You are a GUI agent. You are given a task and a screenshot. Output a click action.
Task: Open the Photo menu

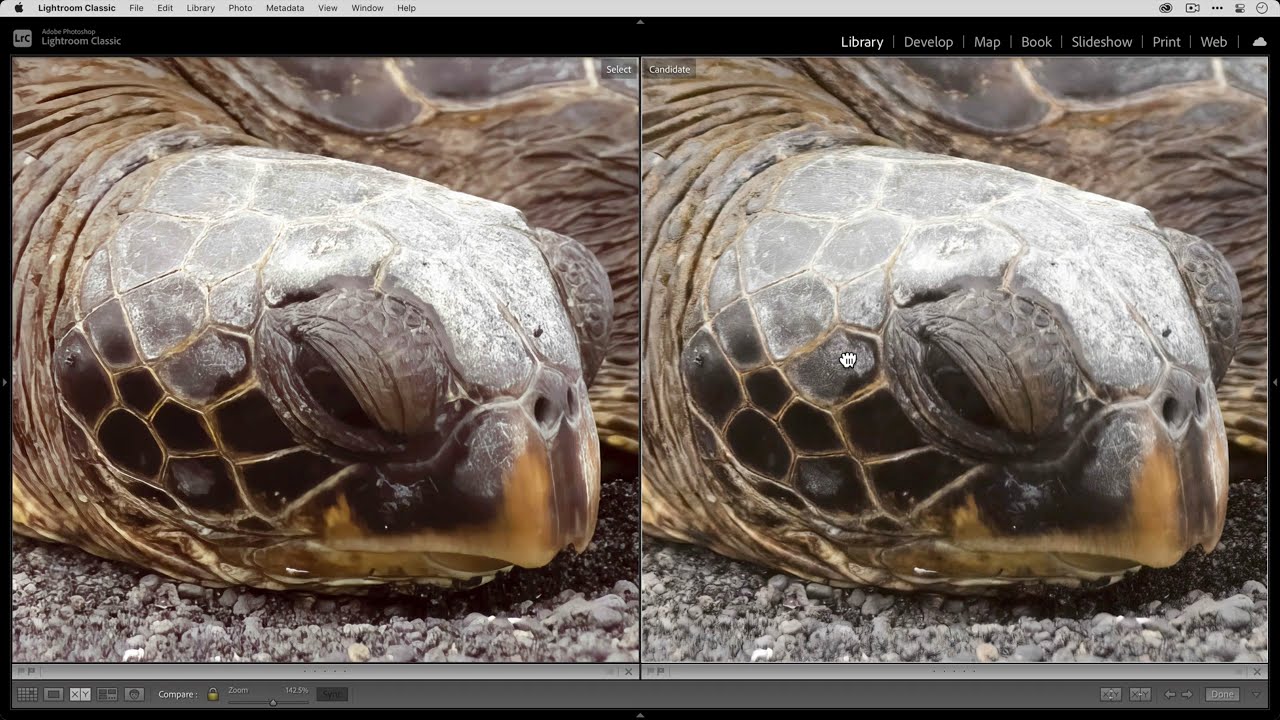pos(240,8)
